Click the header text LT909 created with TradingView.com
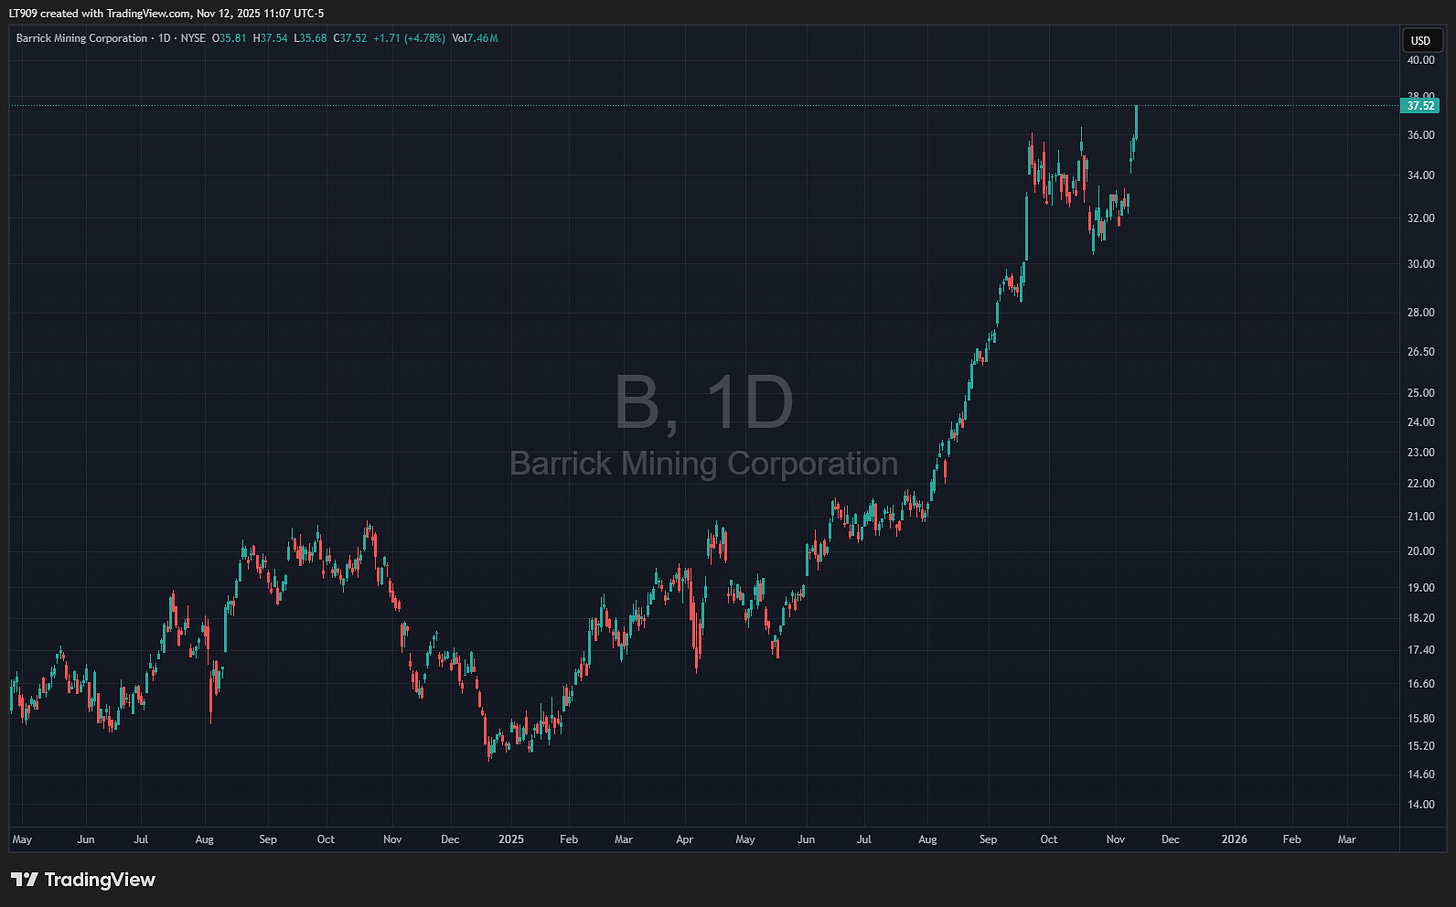 tap(98, 13)
